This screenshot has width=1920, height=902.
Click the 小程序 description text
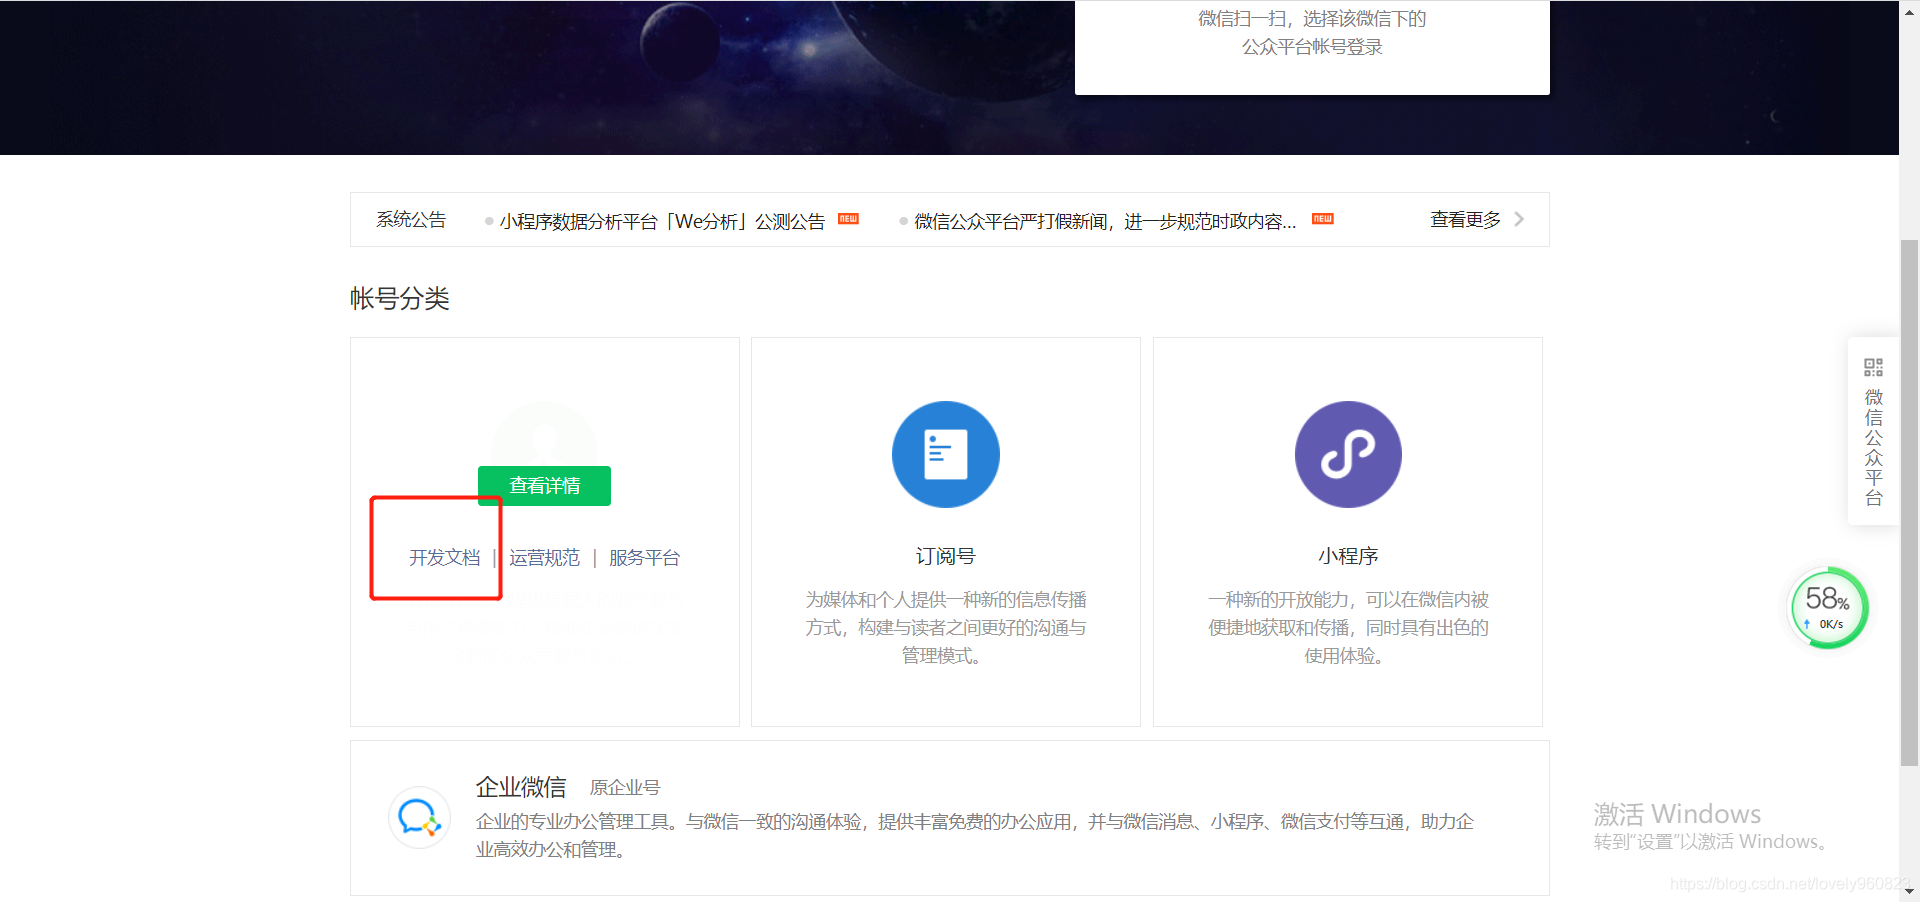coord(1348,628)
